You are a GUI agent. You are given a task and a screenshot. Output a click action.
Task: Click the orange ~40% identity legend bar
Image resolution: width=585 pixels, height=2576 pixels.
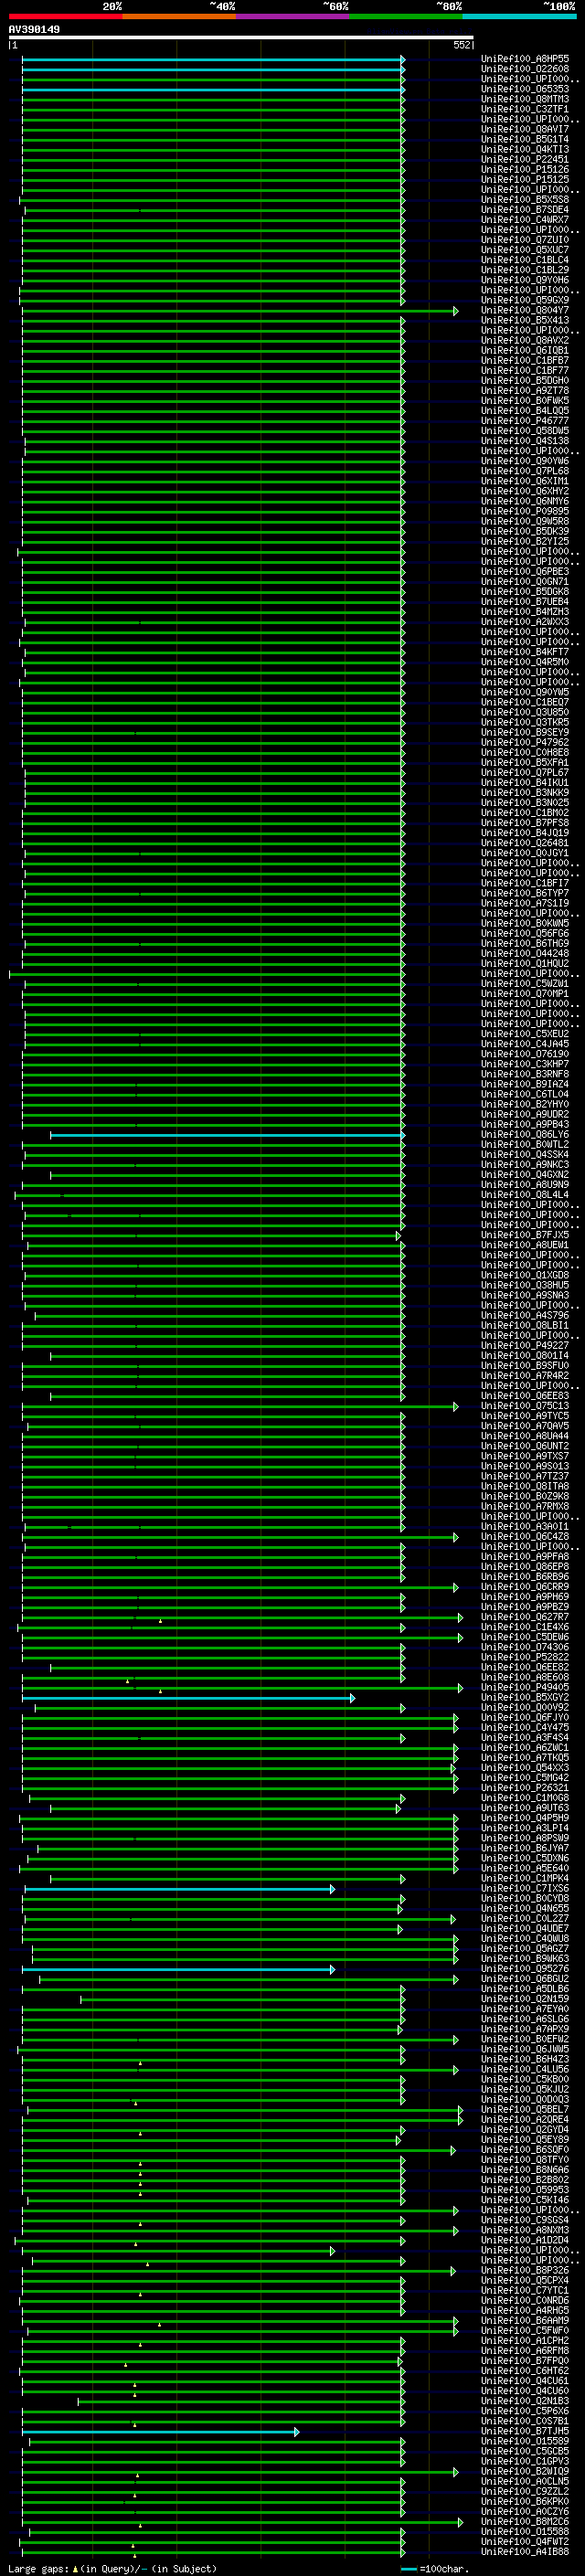click(x=179, y=16)
